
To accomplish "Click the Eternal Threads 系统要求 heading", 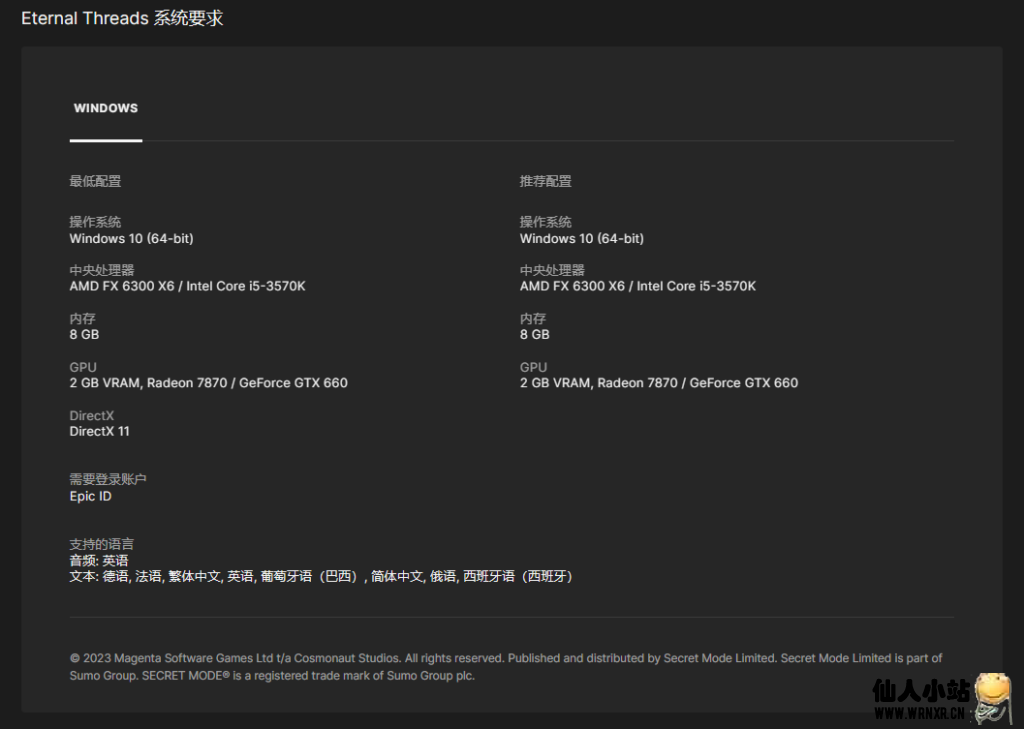I will 122,18.
